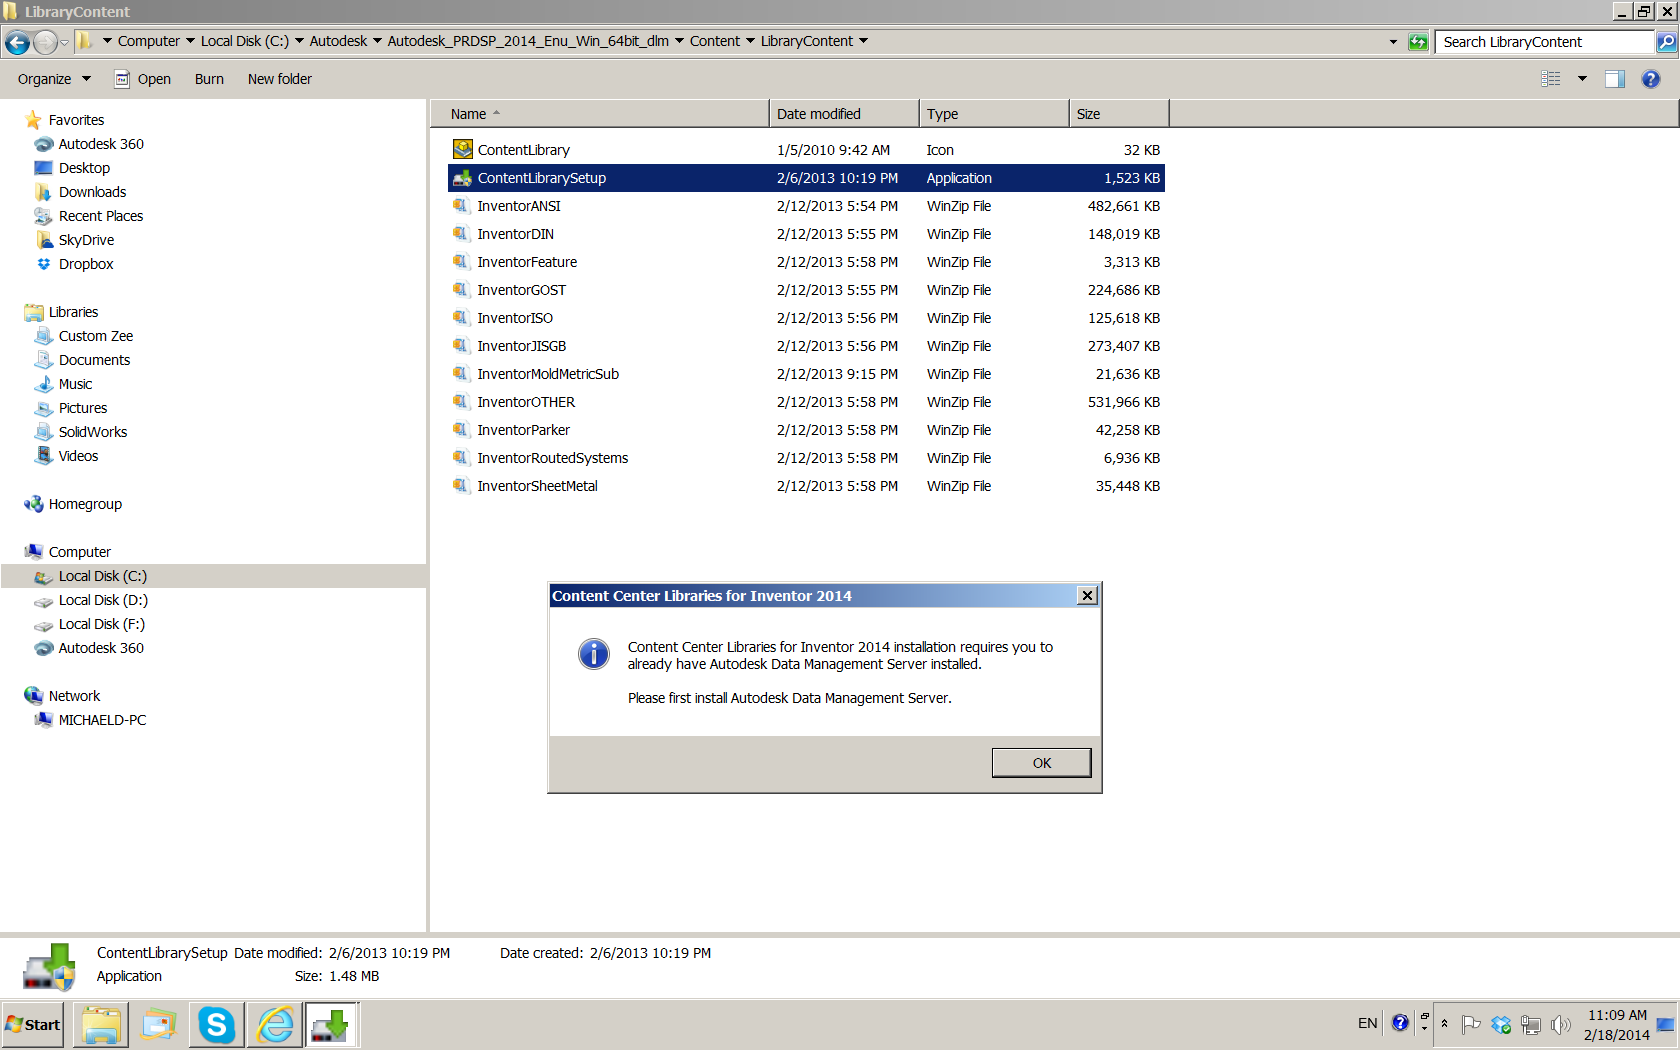This screenshot has height=1050, width=1680.
Task: Expand the Content breadcrumb dropdown arrow
Action: pyautogui.click(x=750, y=41)
